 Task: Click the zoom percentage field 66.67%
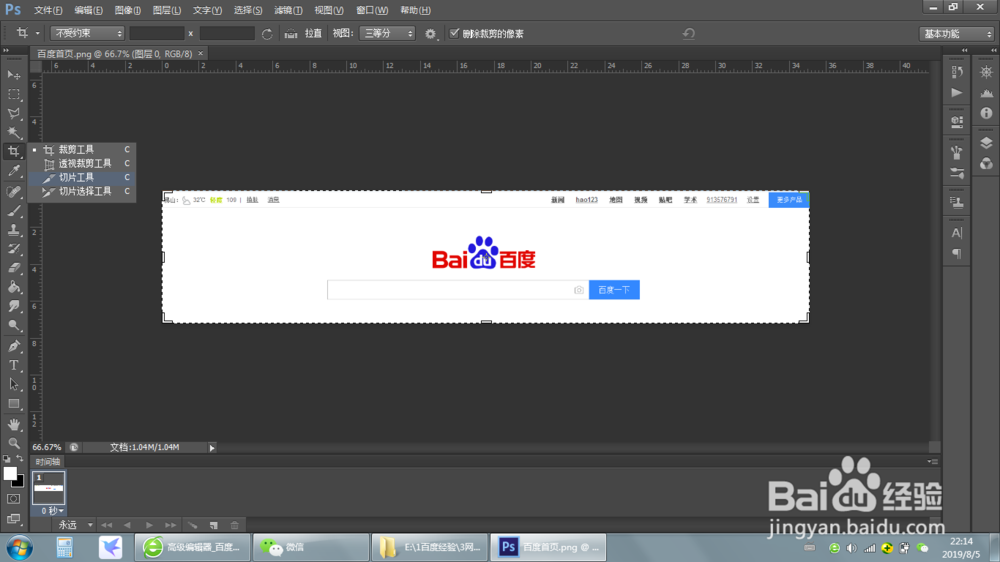click(47, 447)
